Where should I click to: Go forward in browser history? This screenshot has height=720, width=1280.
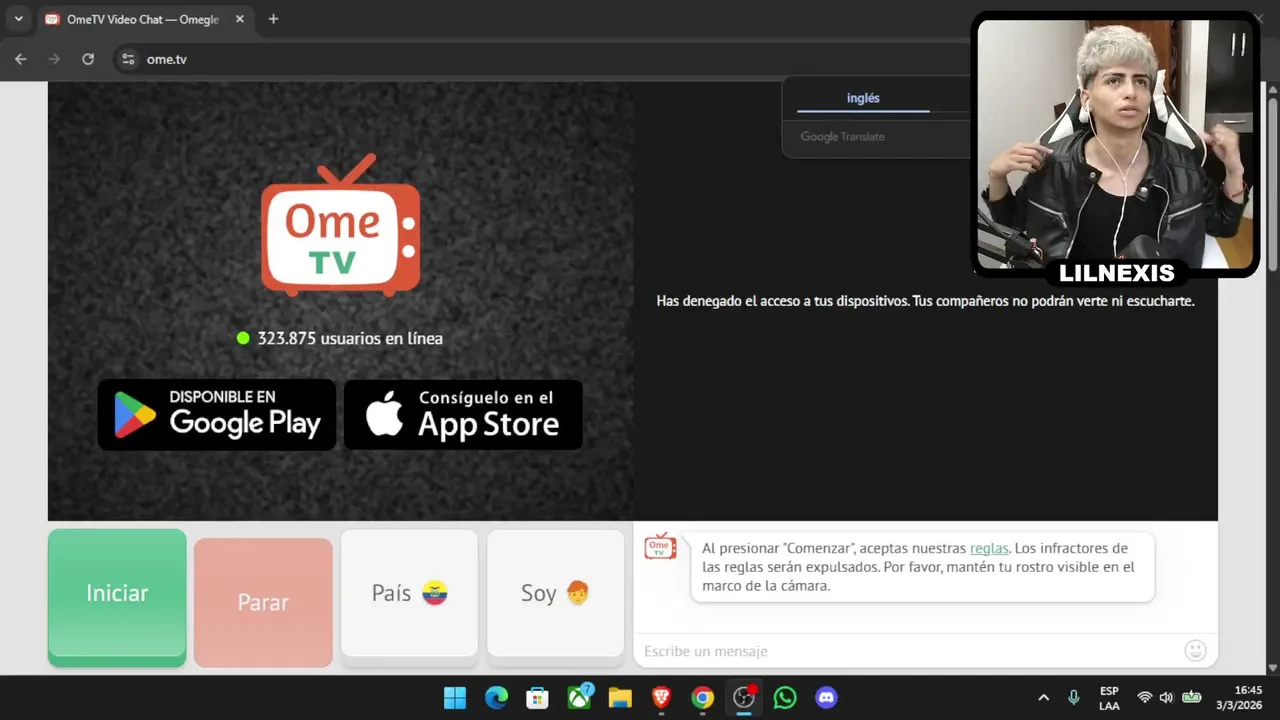(x=54, y=59)
